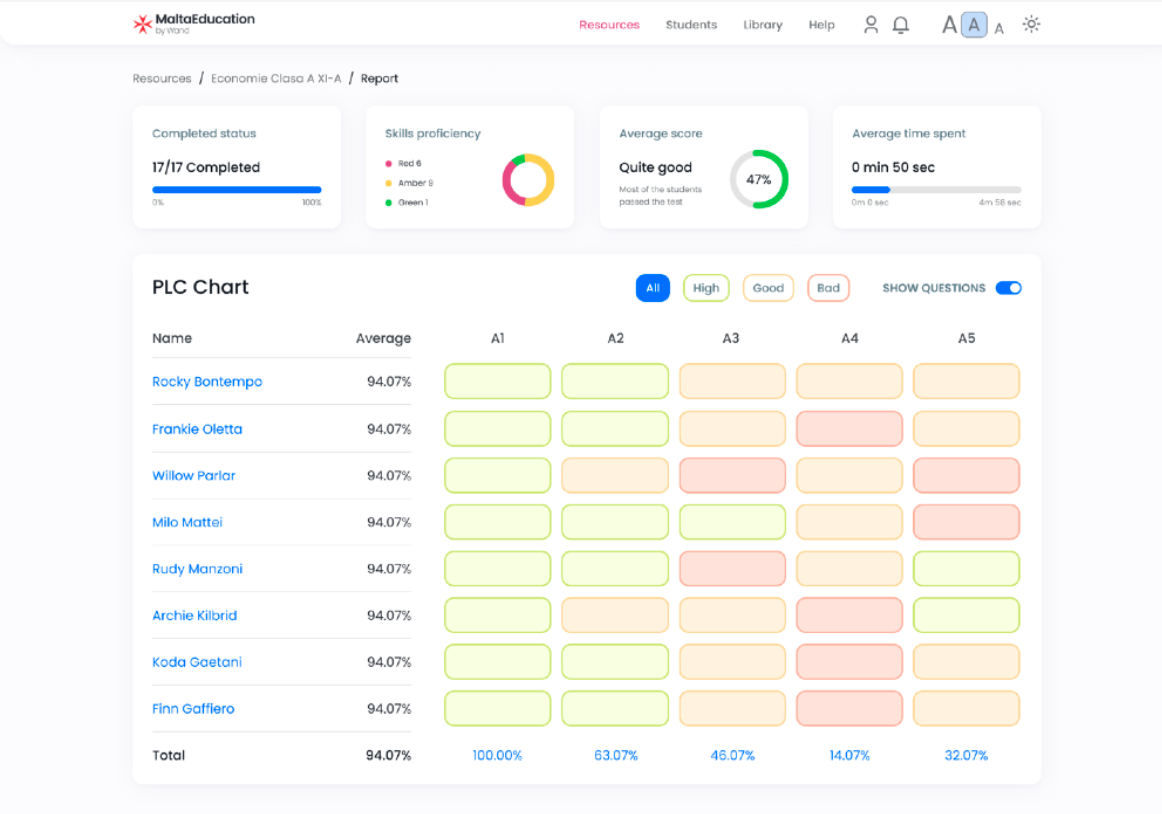
Task: Open the notifications bell
Action: tap(901, 25)
